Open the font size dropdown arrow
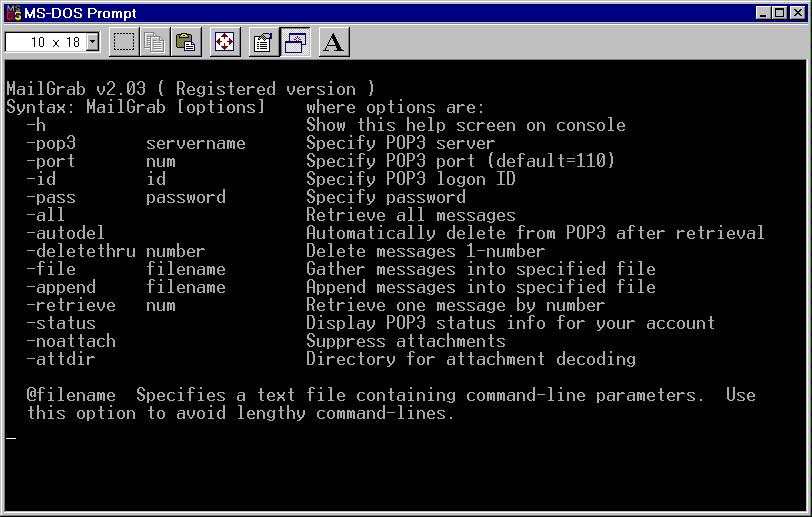Viewport: 812px width, 517px height. tap(93, 42)
